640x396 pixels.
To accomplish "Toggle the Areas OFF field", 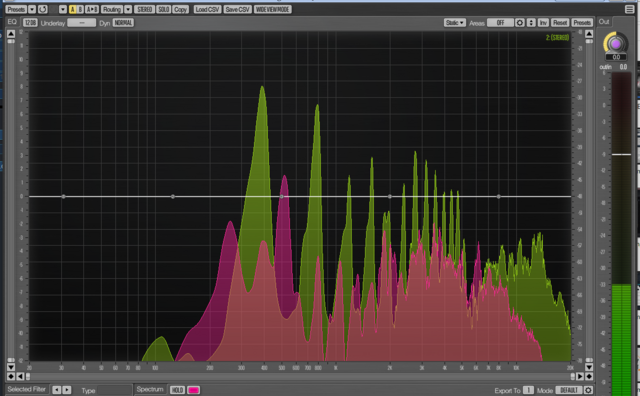I will [500, 22].
